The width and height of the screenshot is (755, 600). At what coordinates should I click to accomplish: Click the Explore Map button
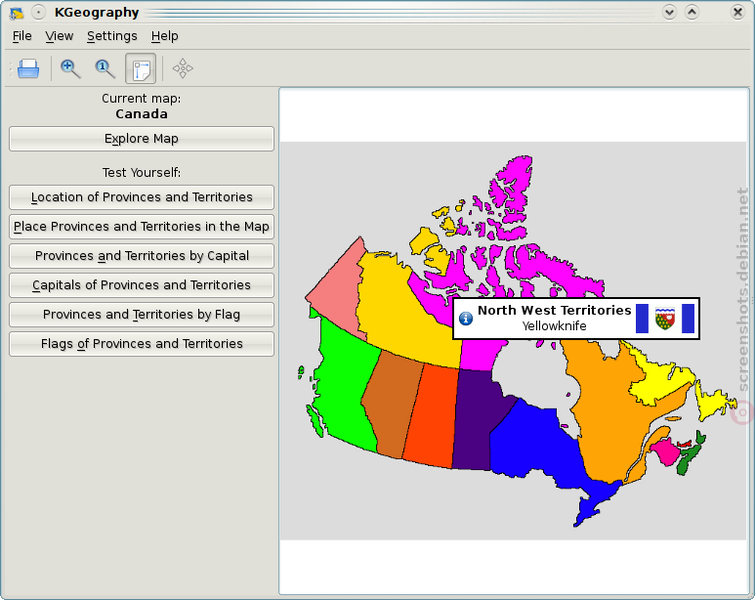coord(142,139)
